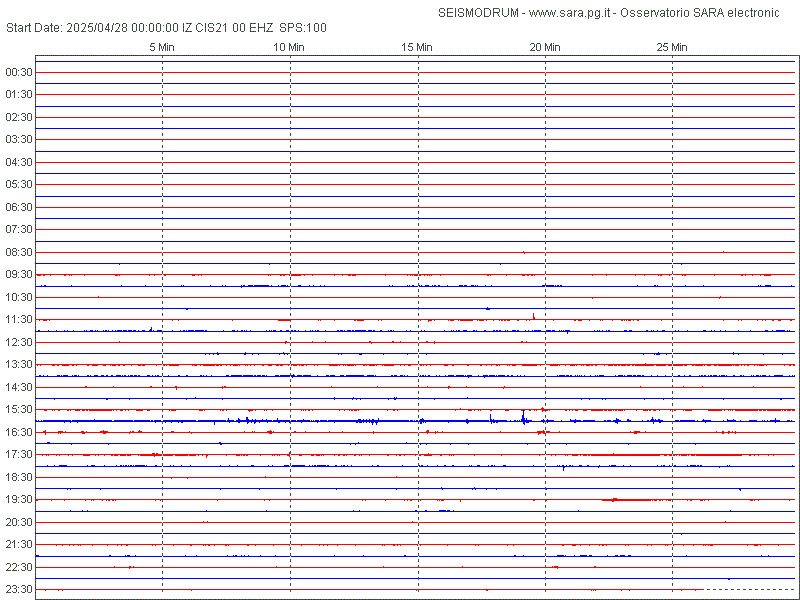
Task: Select the 15:30 row label
Action: [19, 410]
